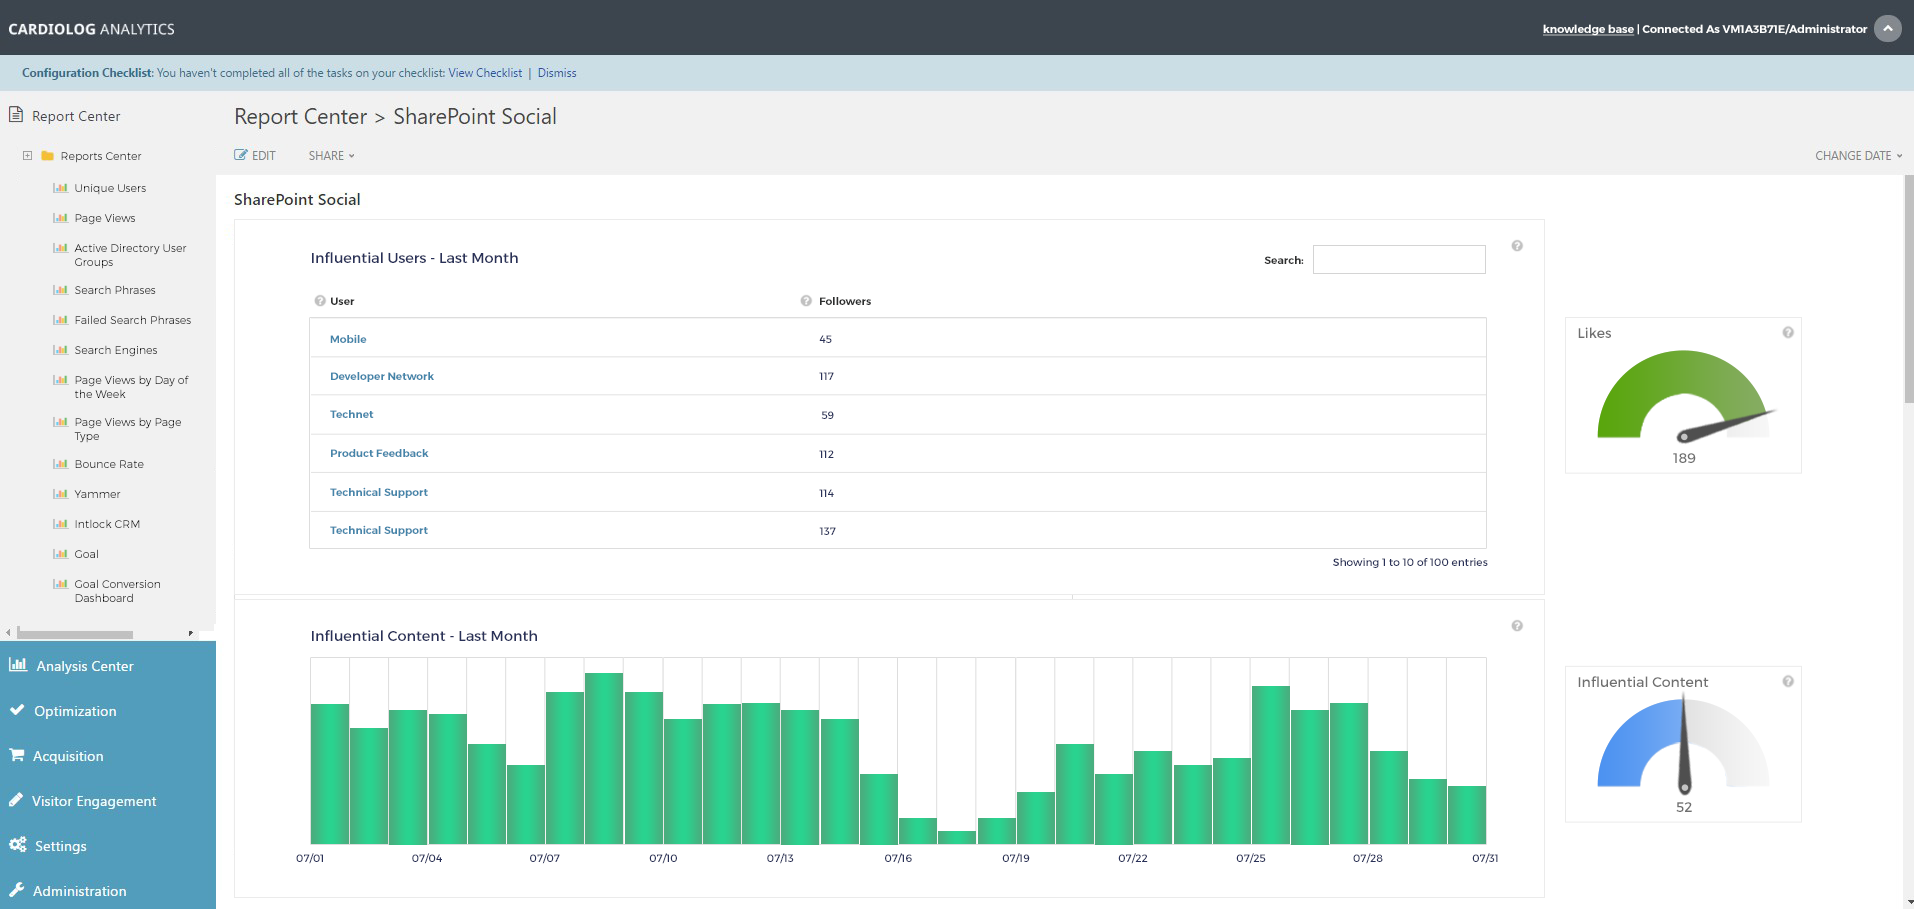Click the help icon for Influential Content chart
The image size is (1914, 909).
(1517, 626)
